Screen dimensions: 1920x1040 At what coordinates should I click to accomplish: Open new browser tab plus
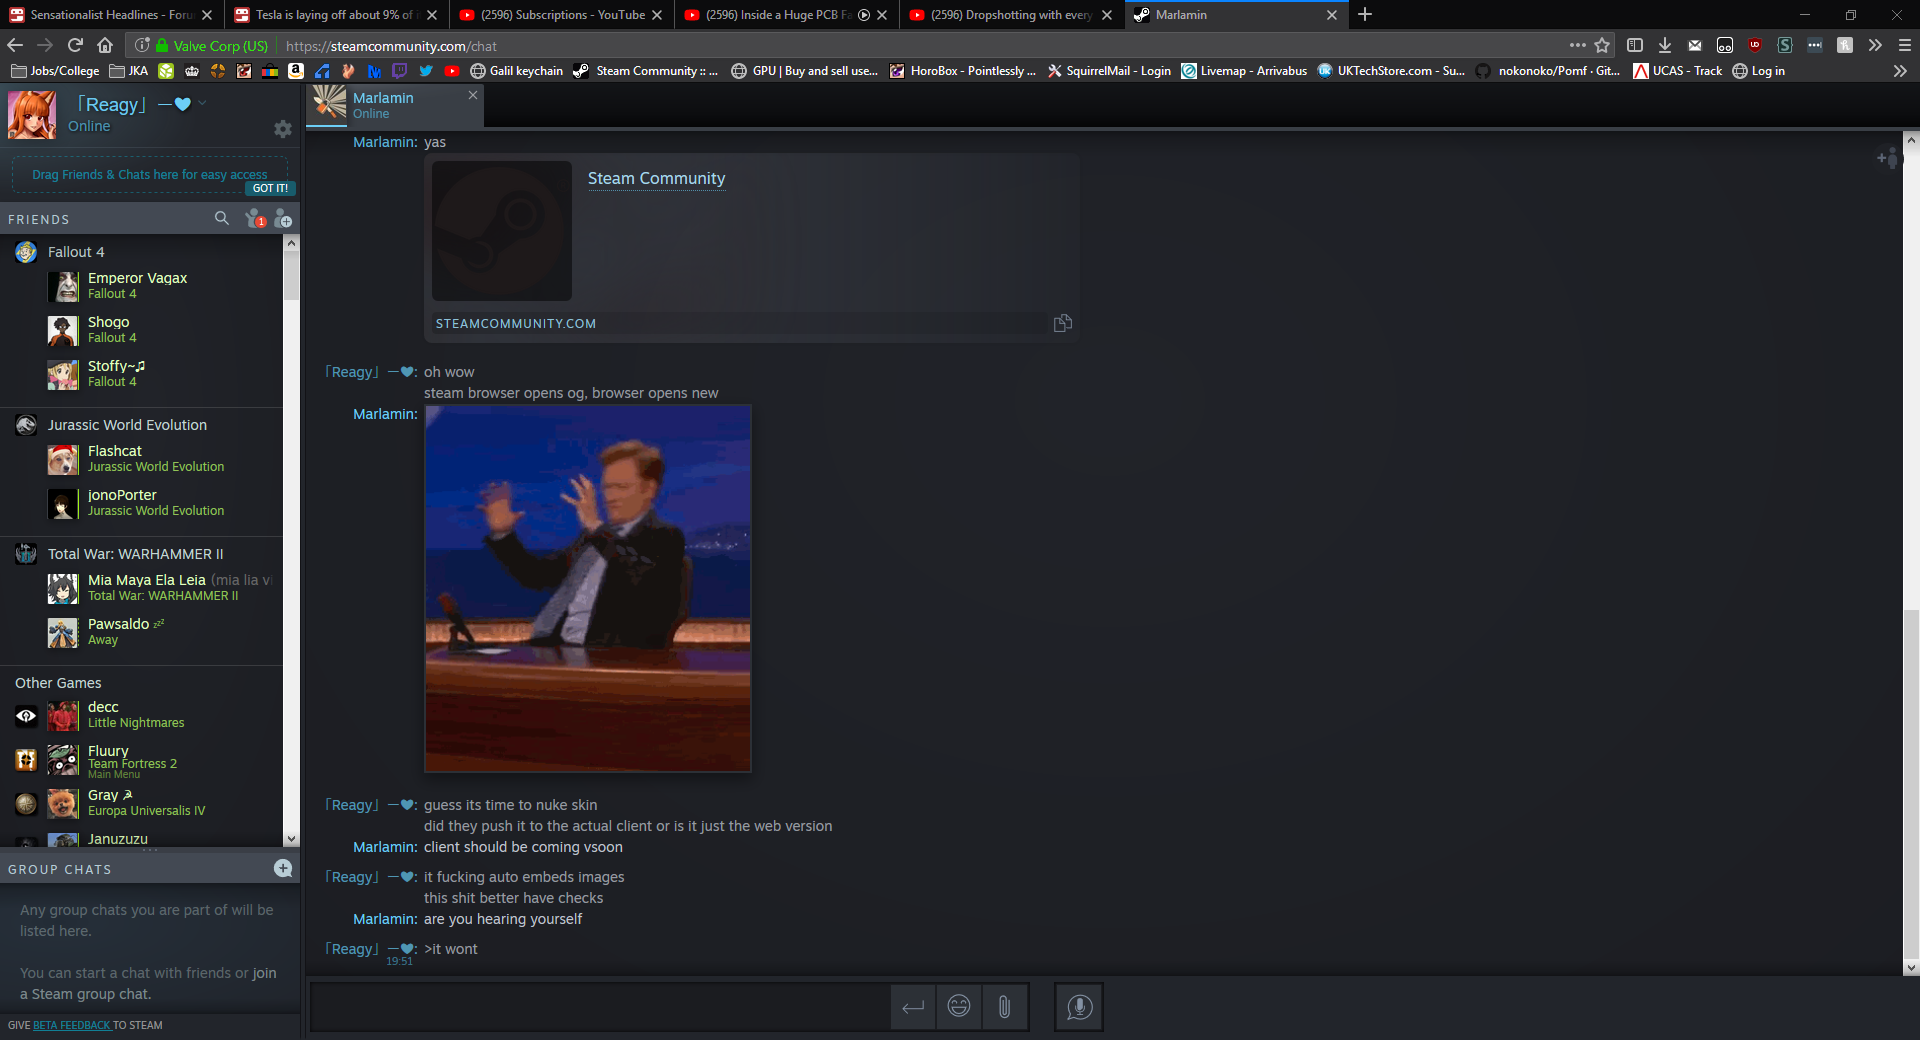click(x=1365, y=14)
